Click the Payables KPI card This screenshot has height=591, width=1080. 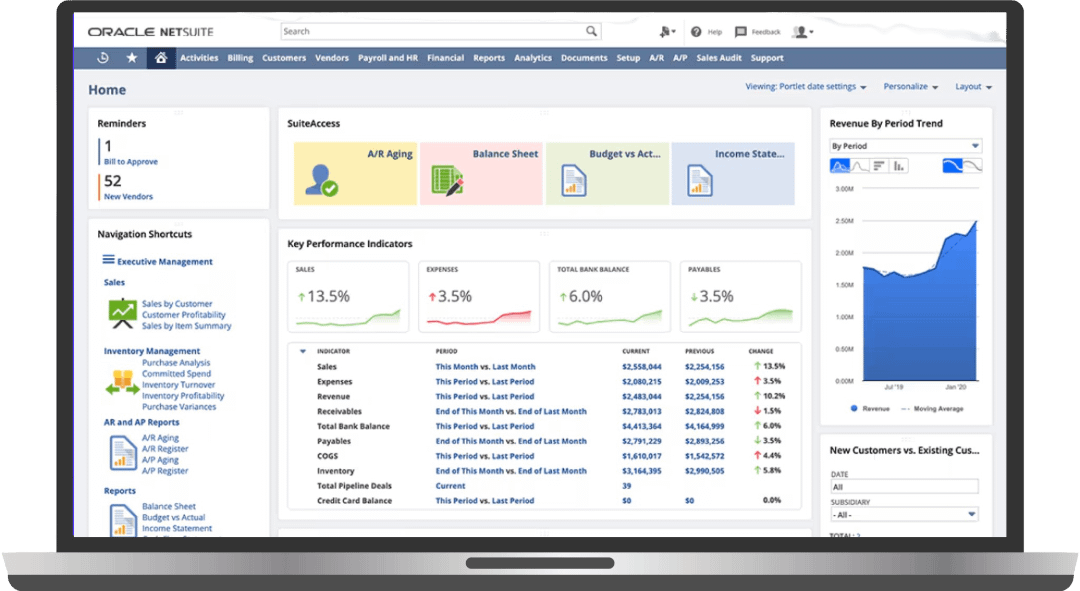(x=741, y=296)
